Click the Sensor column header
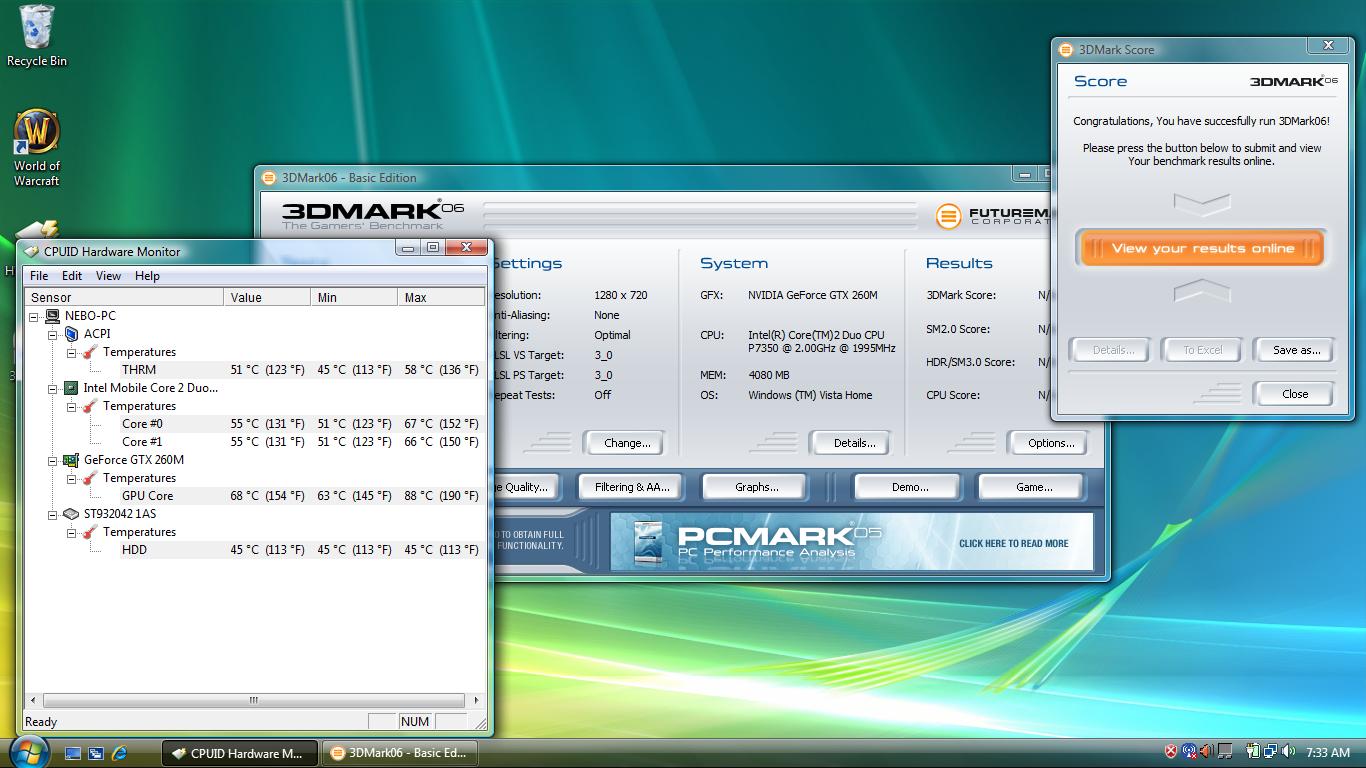This screenshot has width=1366, height=768. coord(124,297)
